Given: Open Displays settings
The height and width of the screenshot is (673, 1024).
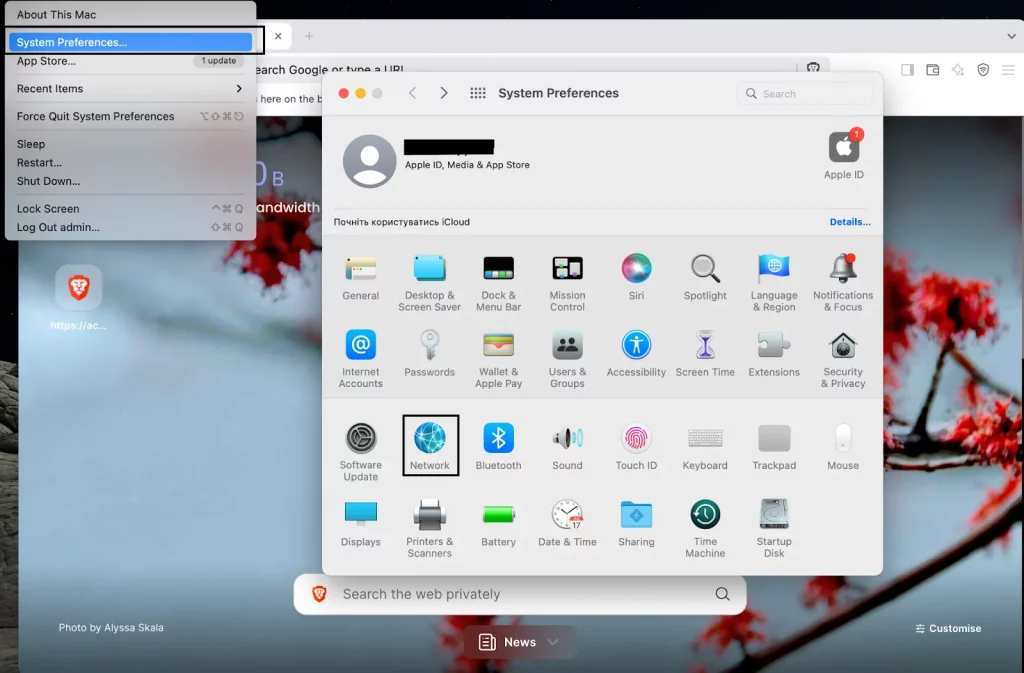Looking at the screenshot, I should click(x=360, y=523).
